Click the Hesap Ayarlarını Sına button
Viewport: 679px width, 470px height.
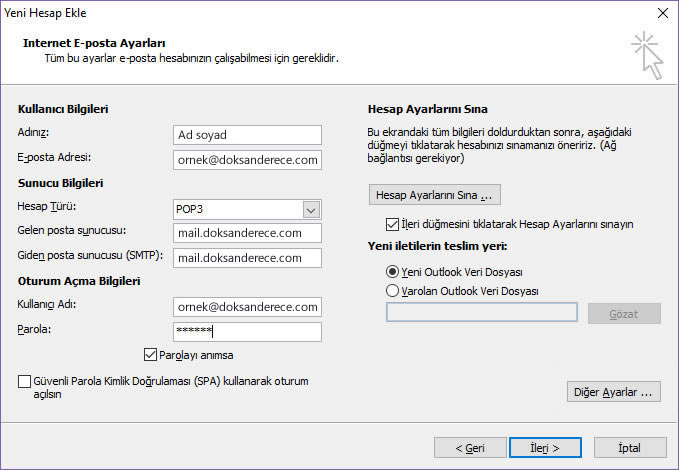click(435, 195)
